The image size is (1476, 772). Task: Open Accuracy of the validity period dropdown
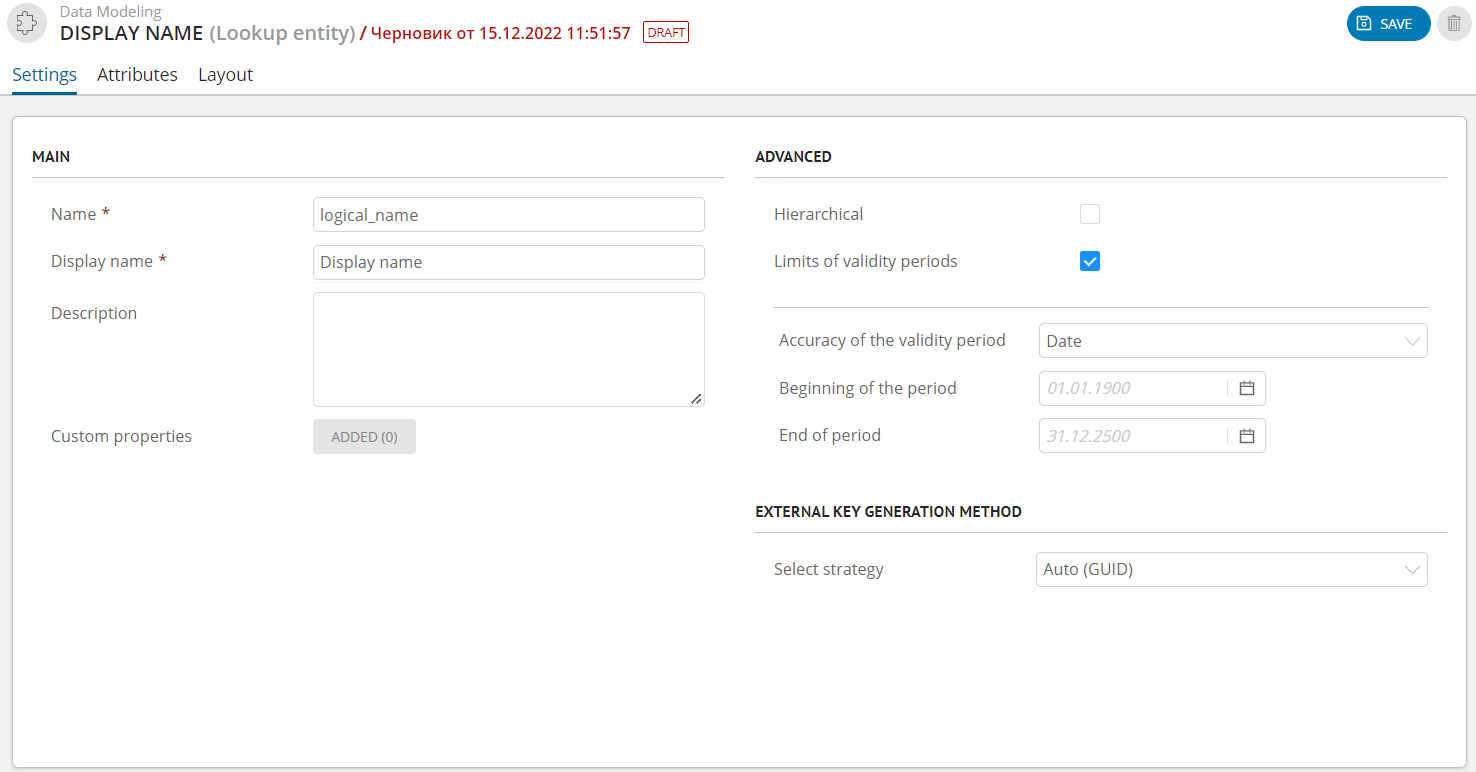pyautogui.click(x=1233, y=341)
